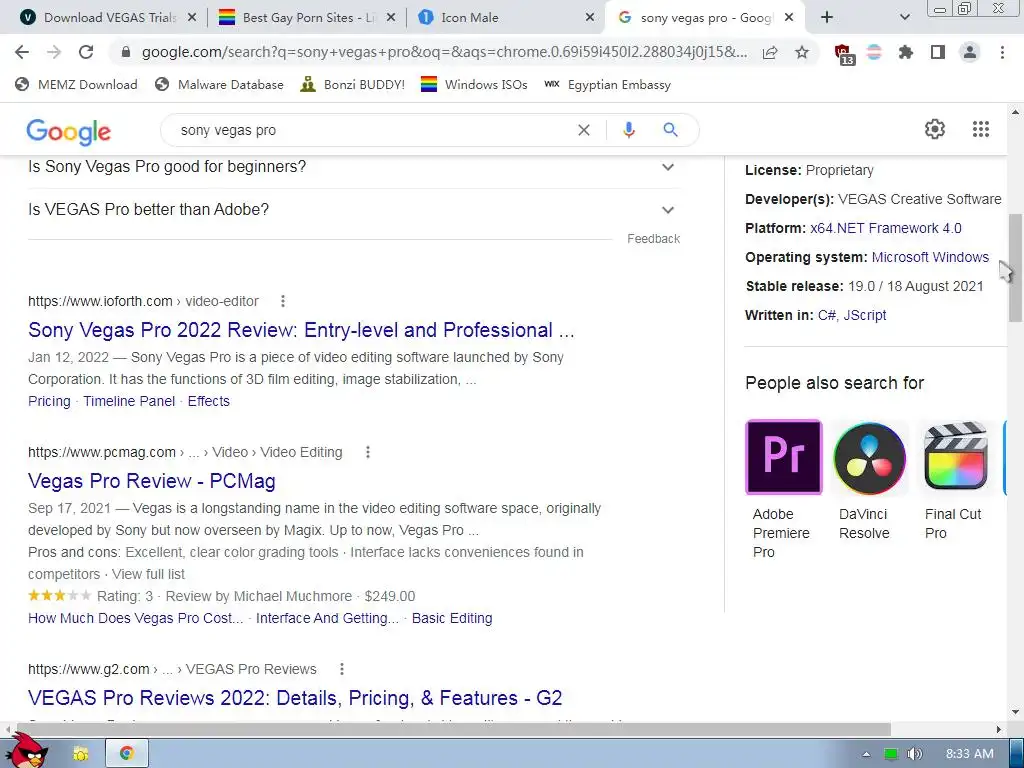
Task: Open the Google apps grid
Action: tap(981, 129)
